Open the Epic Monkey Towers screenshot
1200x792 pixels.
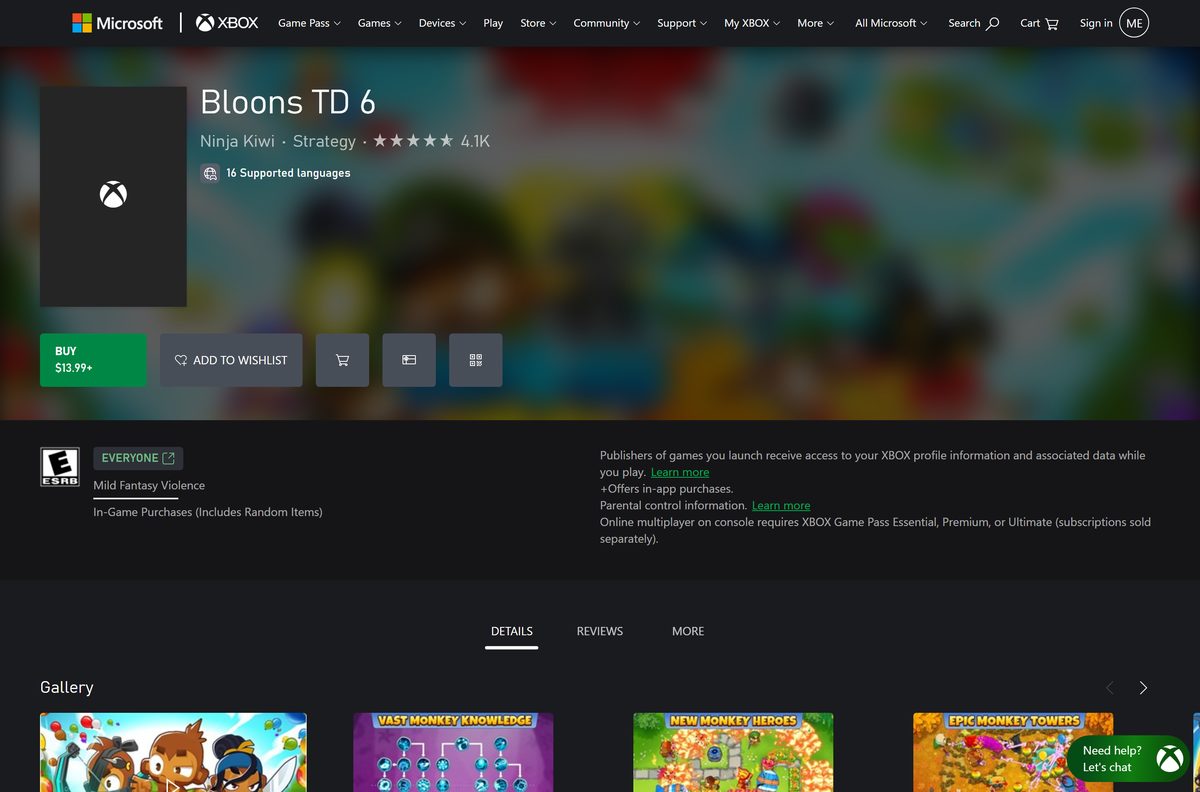point(1013,752)
